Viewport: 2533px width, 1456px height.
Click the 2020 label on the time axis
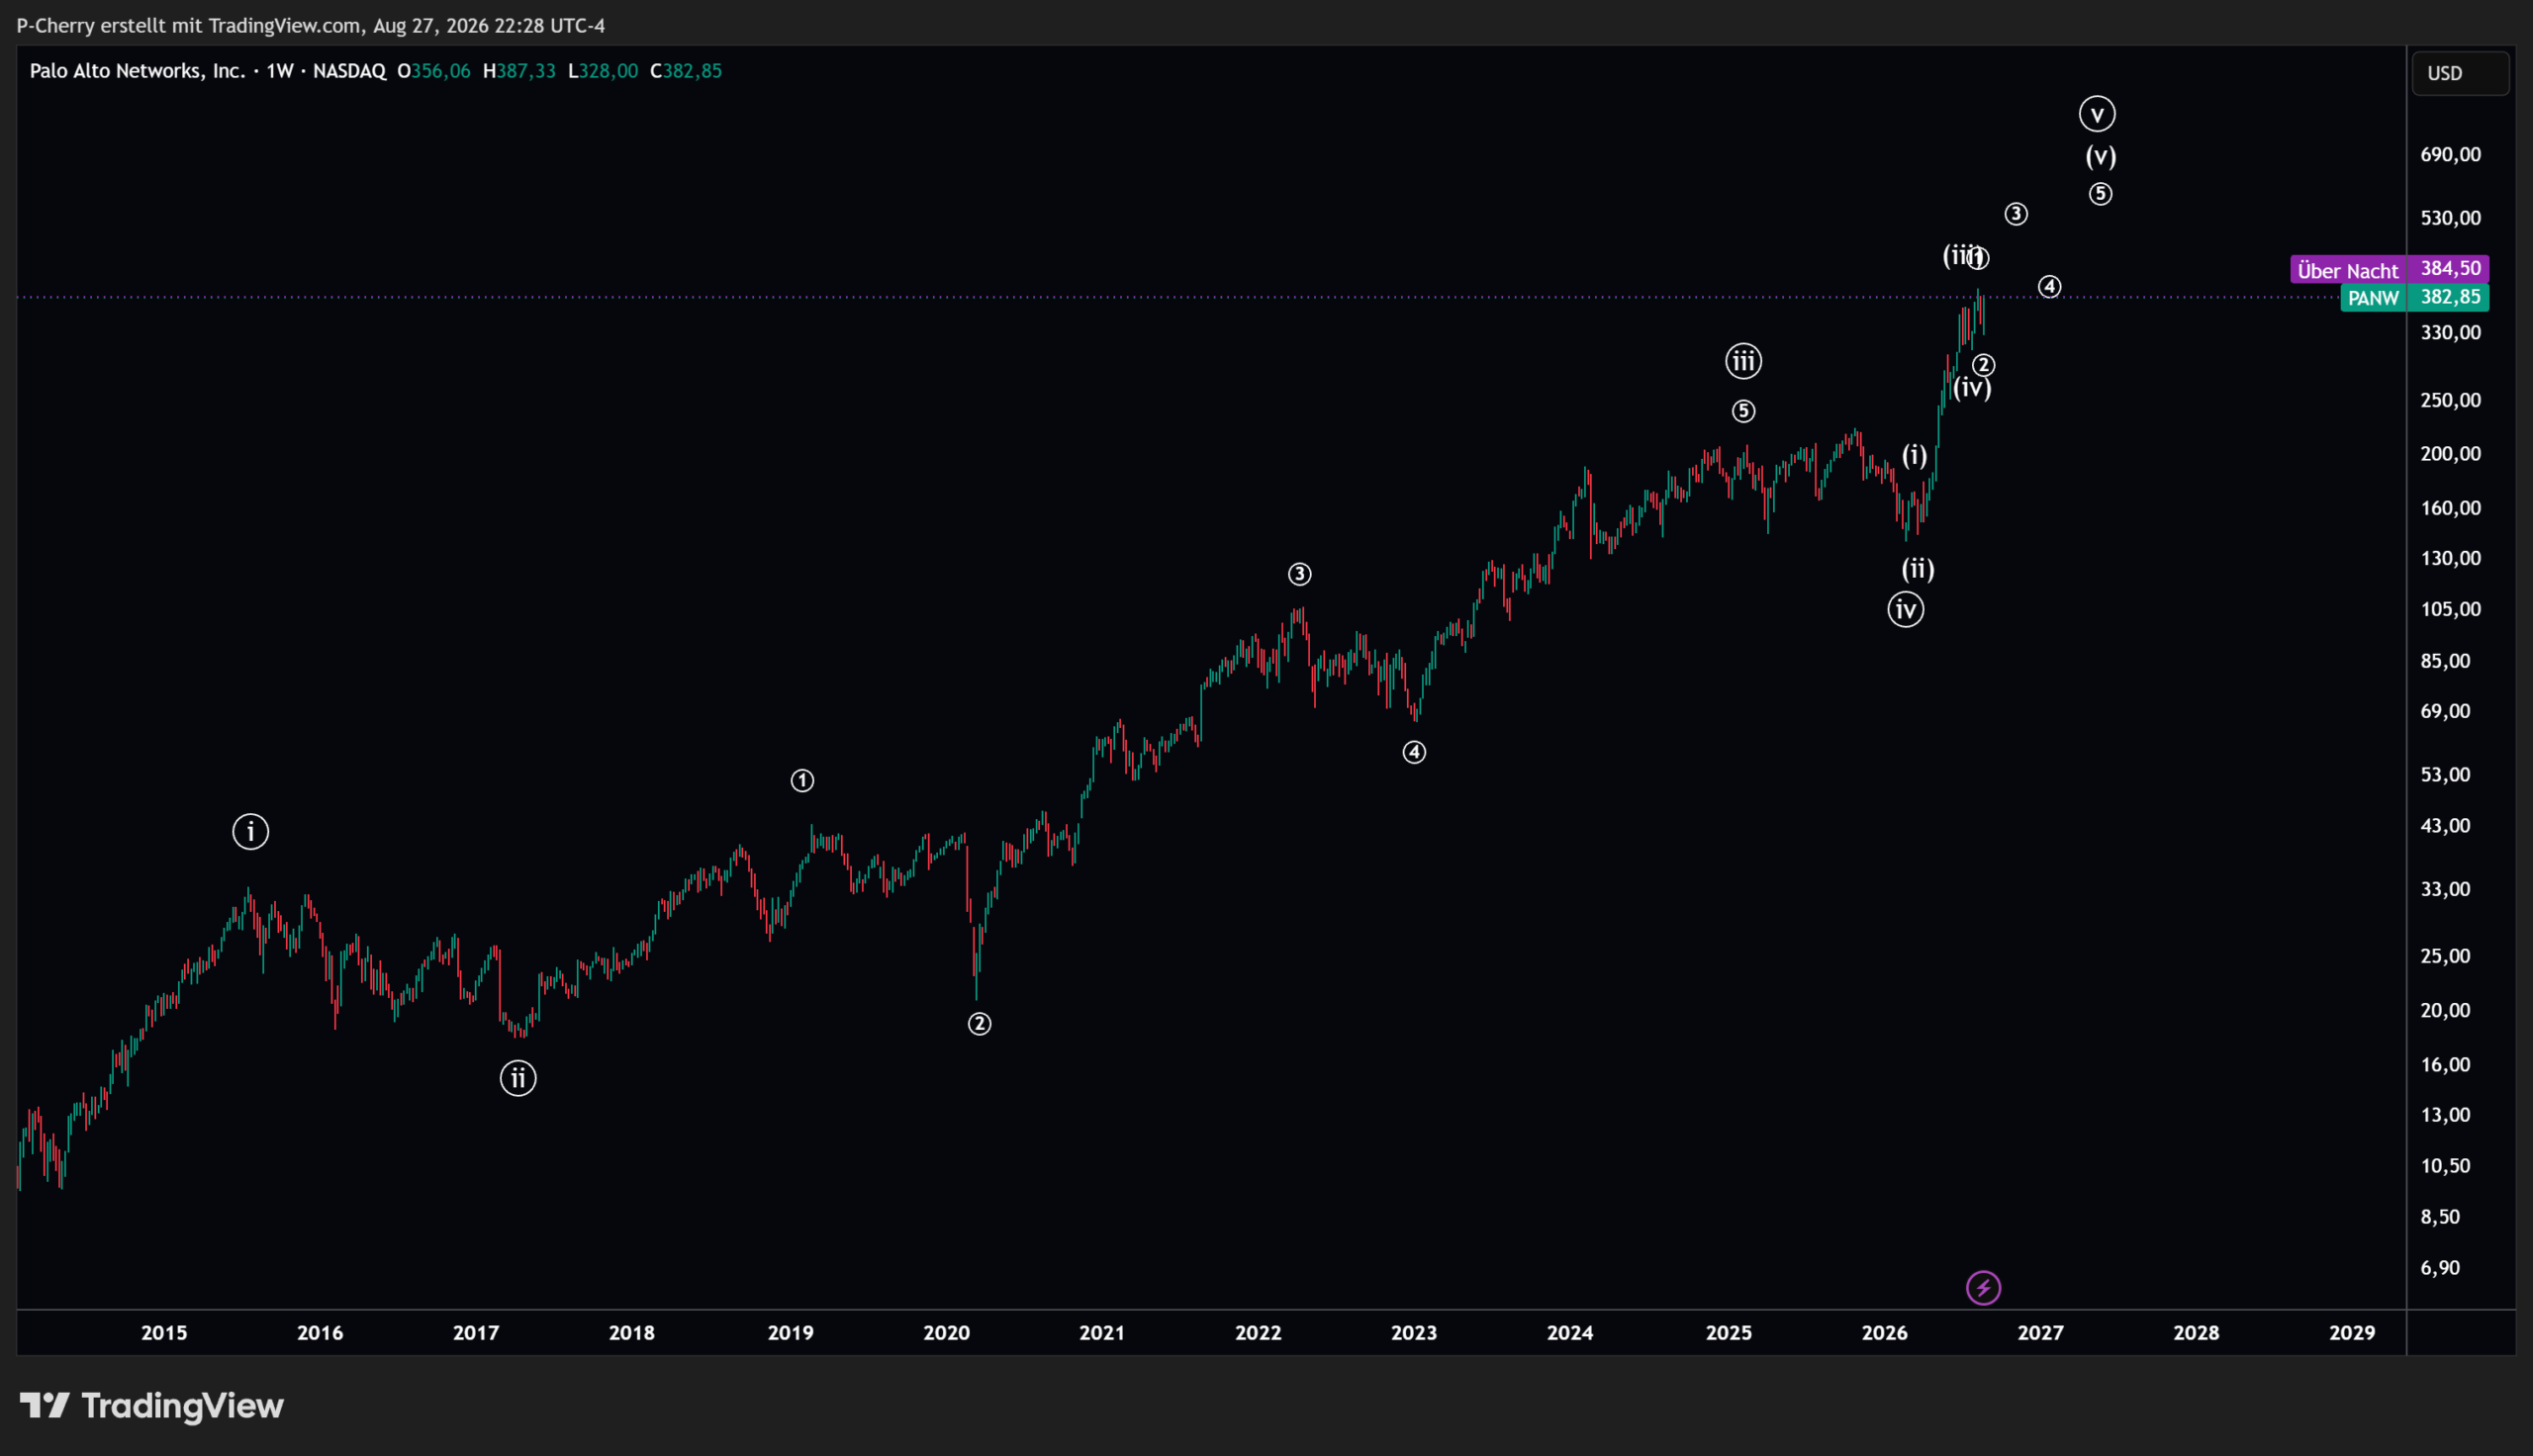[x=947, y=1333]
